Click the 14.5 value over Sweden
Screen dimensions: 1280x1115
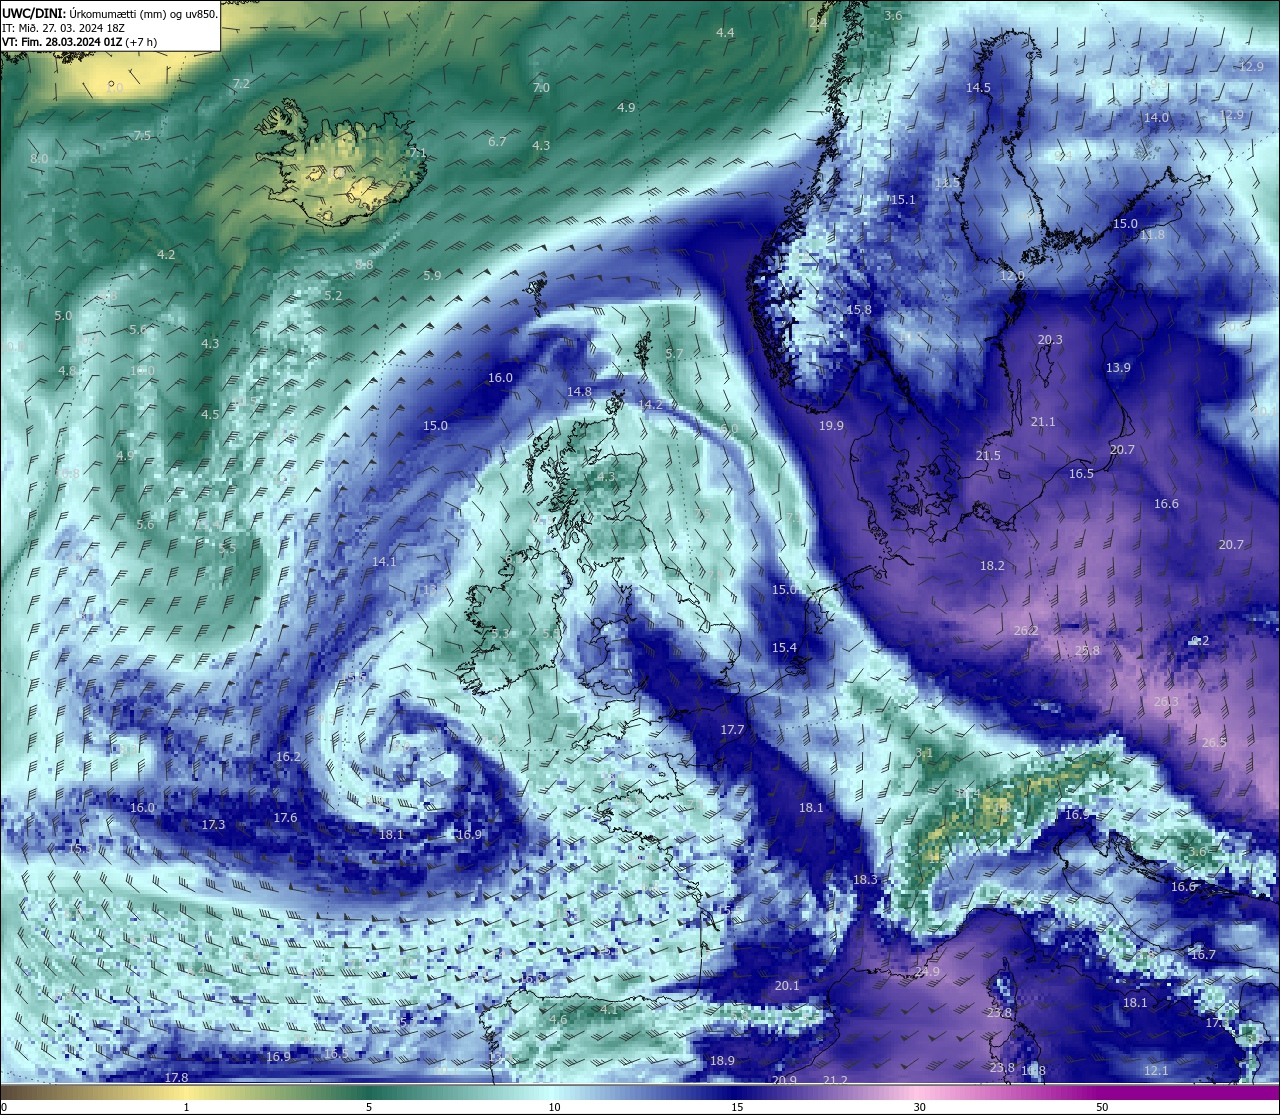coord(978,88)
